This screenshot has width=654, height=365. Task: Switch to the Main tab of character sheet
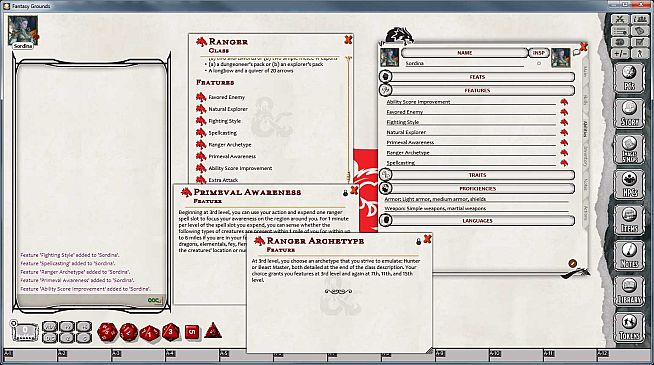tap(585, 71)
